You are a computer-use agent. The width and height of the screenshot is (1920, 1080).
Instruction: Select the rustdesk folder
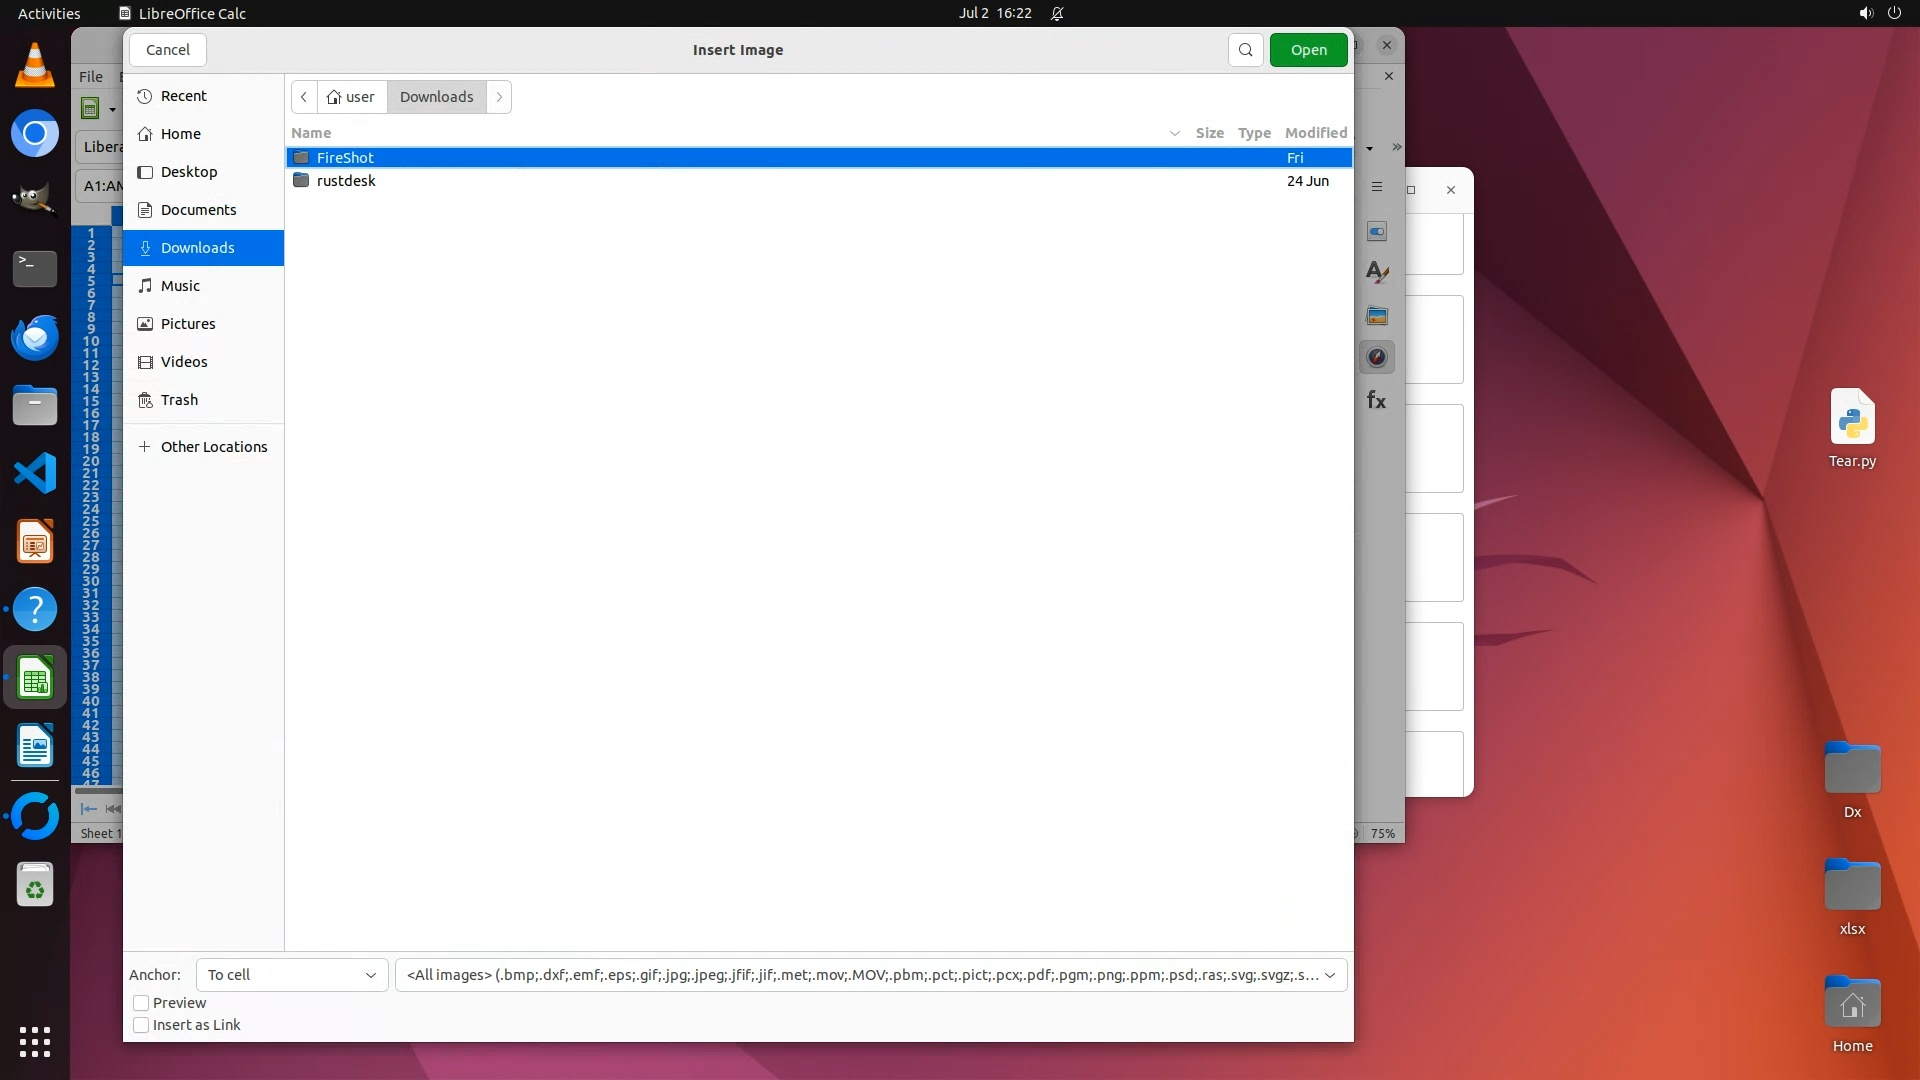pyautogui.click(x=346, y=181)
